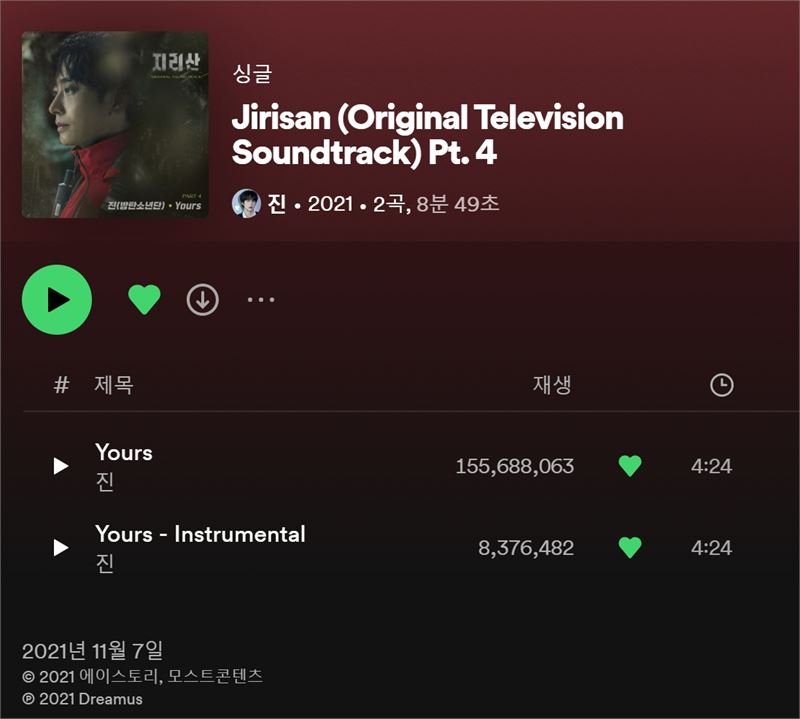Open the artist avatar next to 진
Screen dimensions: 800x719
pyautogui.click(x=246, y=203)
